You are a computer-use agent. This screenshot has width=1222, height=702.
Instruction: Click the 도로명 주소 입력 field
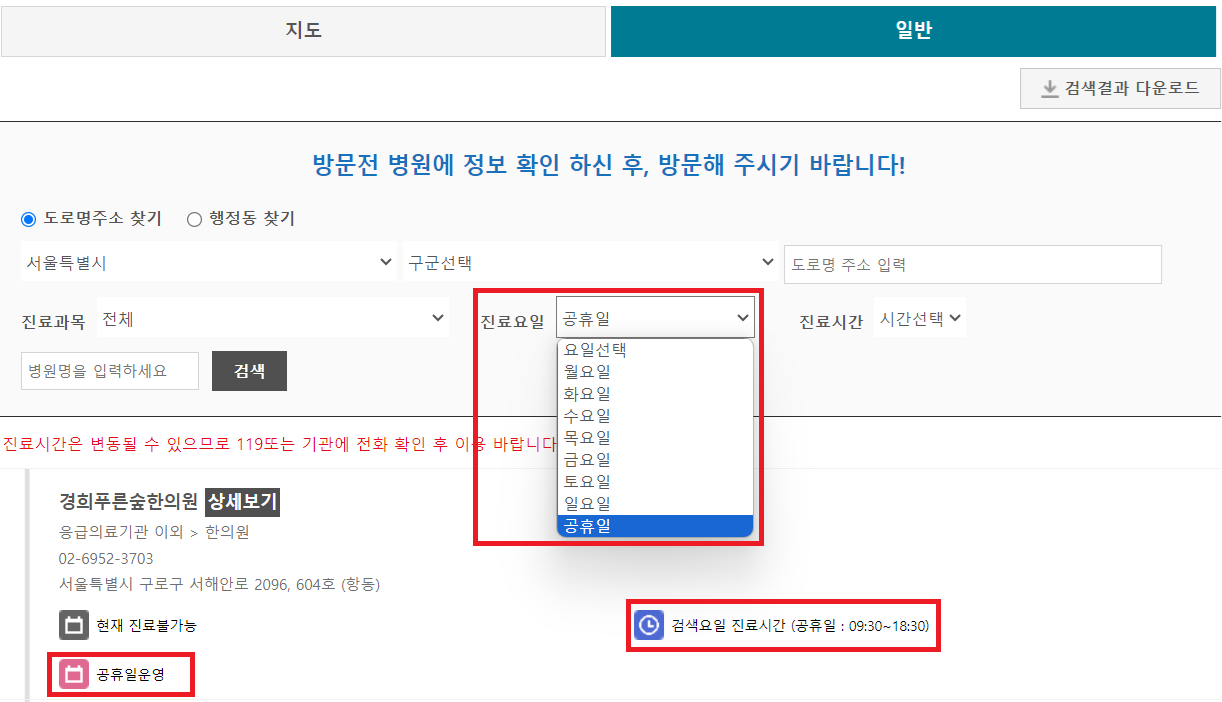[x=971, y=263]
